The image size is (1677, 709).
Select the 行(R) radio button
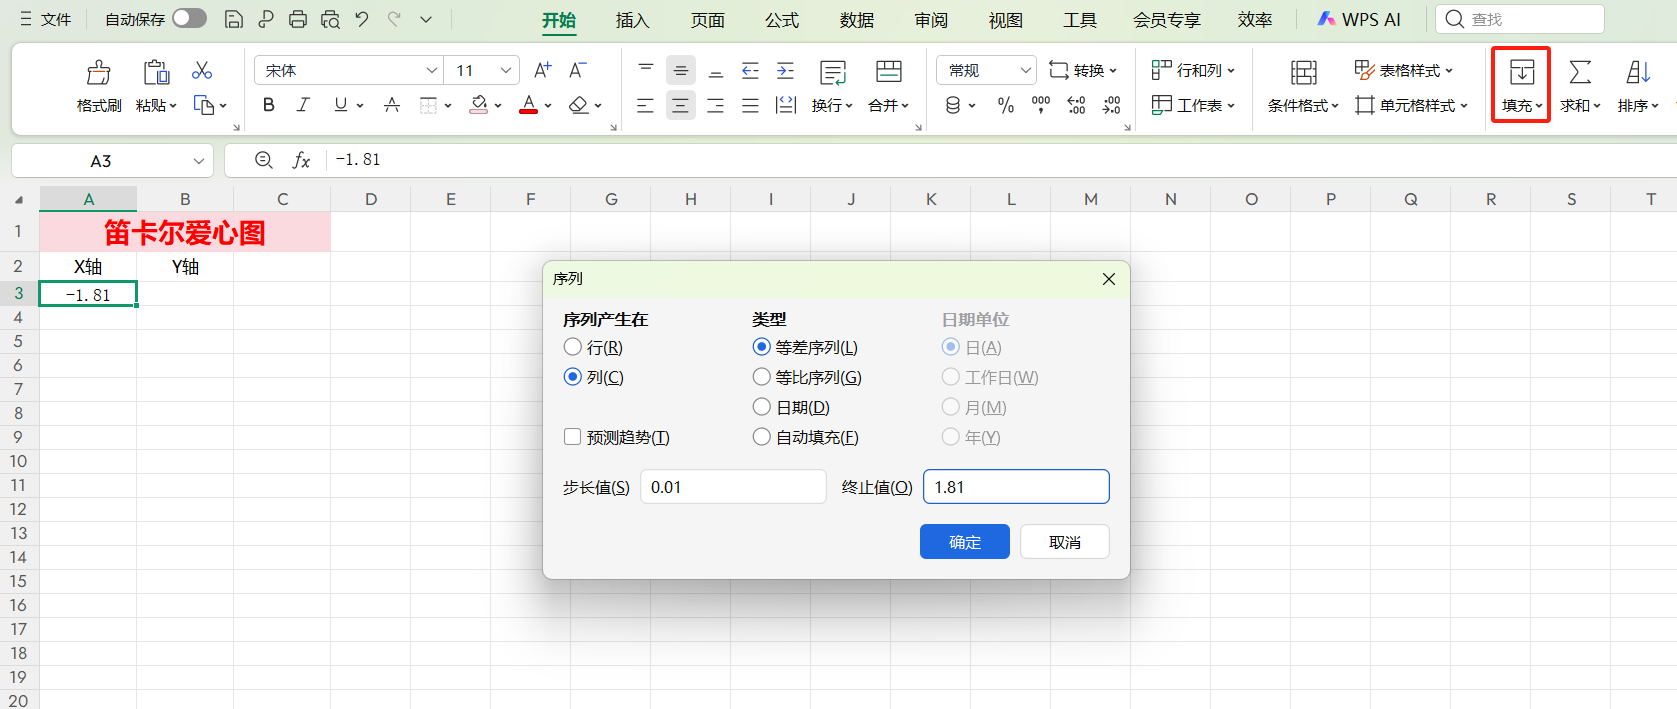[572, 347]
